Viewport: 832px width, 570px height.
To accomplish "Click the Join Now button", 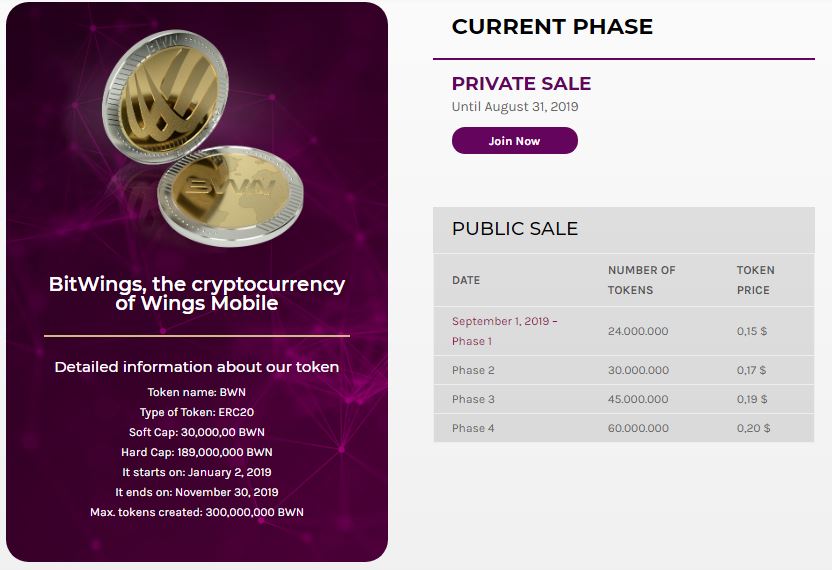I will tap(515, 141).
